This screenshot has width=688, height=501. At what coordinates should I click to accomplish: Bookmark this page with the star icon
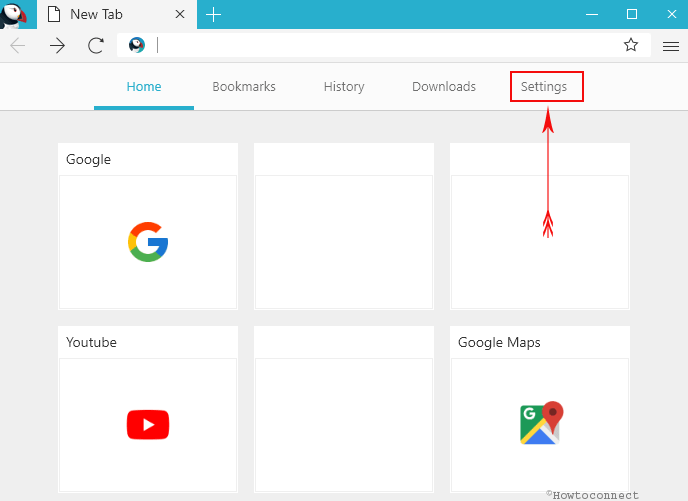click(631, 45)
